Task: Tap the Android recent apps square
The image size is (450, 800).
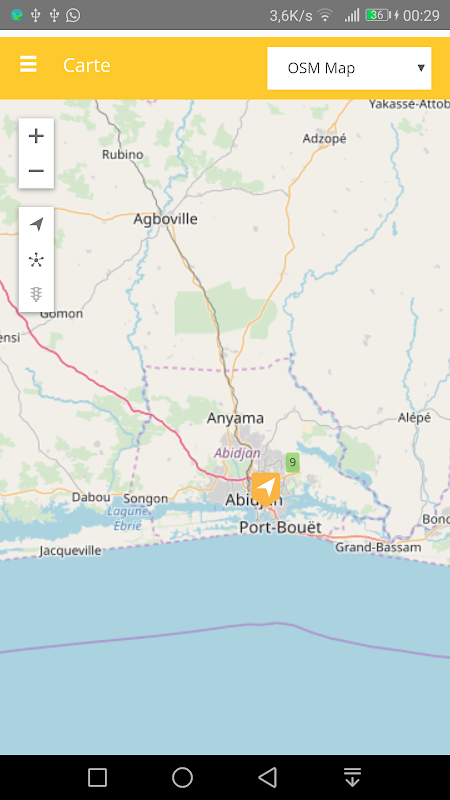Action: [97, 778]
